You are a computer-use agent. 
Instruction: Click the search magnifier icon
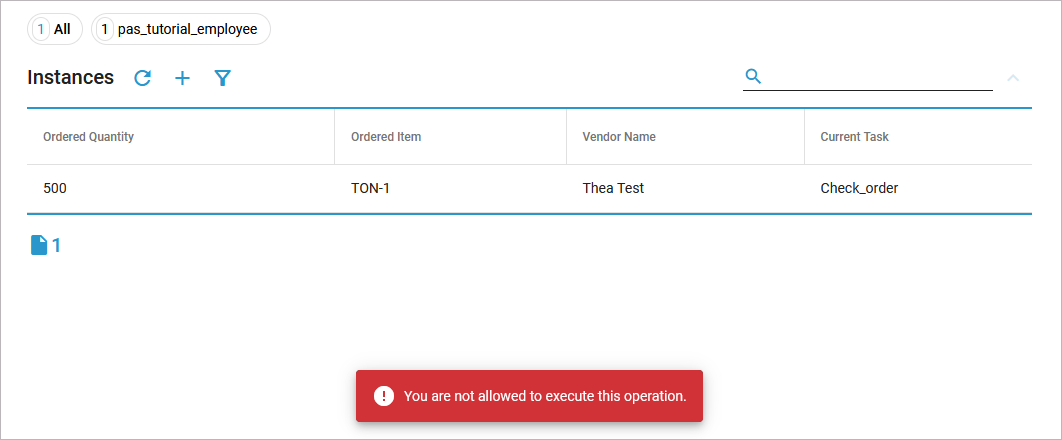click(x=754, y=76)
